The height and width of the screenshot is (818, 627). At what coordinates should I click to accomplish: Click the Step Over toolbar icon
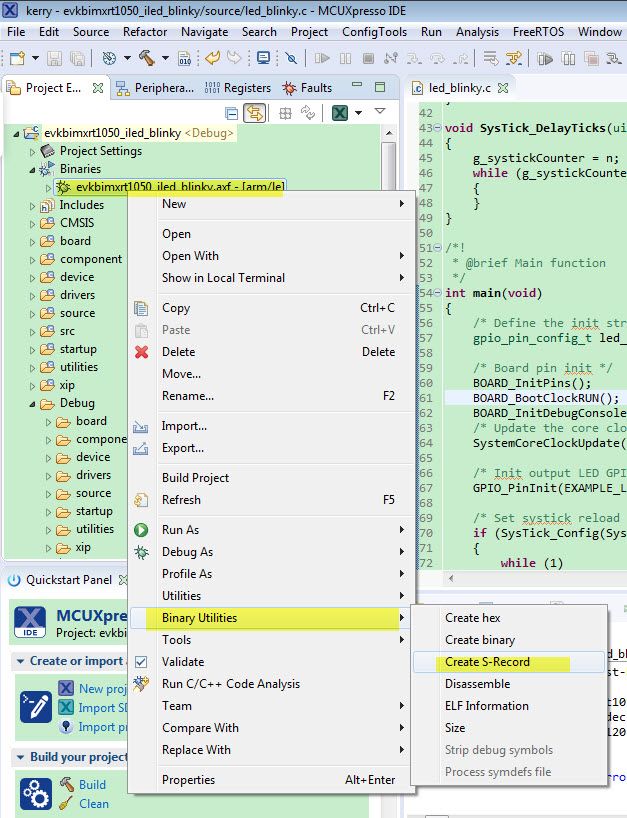click(x=438, y=58)
